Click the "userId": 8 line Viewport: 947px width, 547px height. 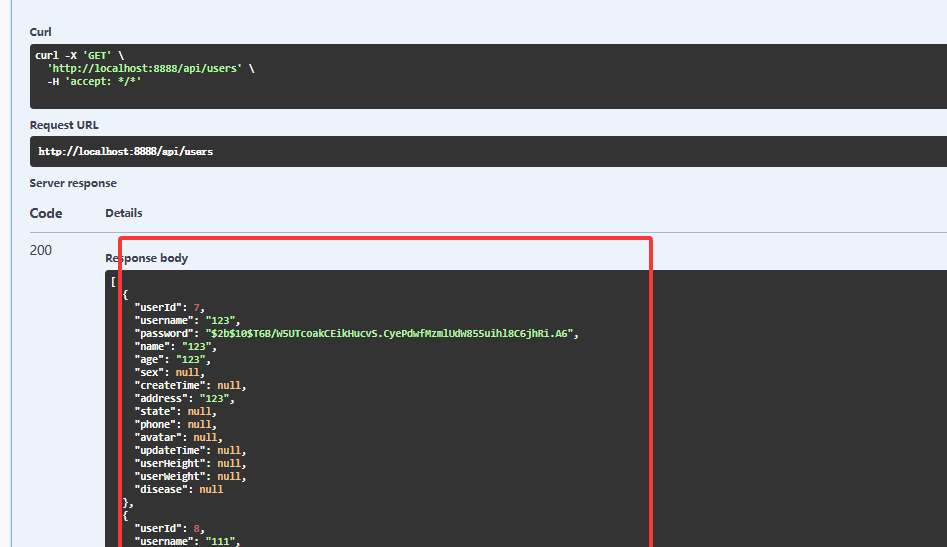point(170,528)
